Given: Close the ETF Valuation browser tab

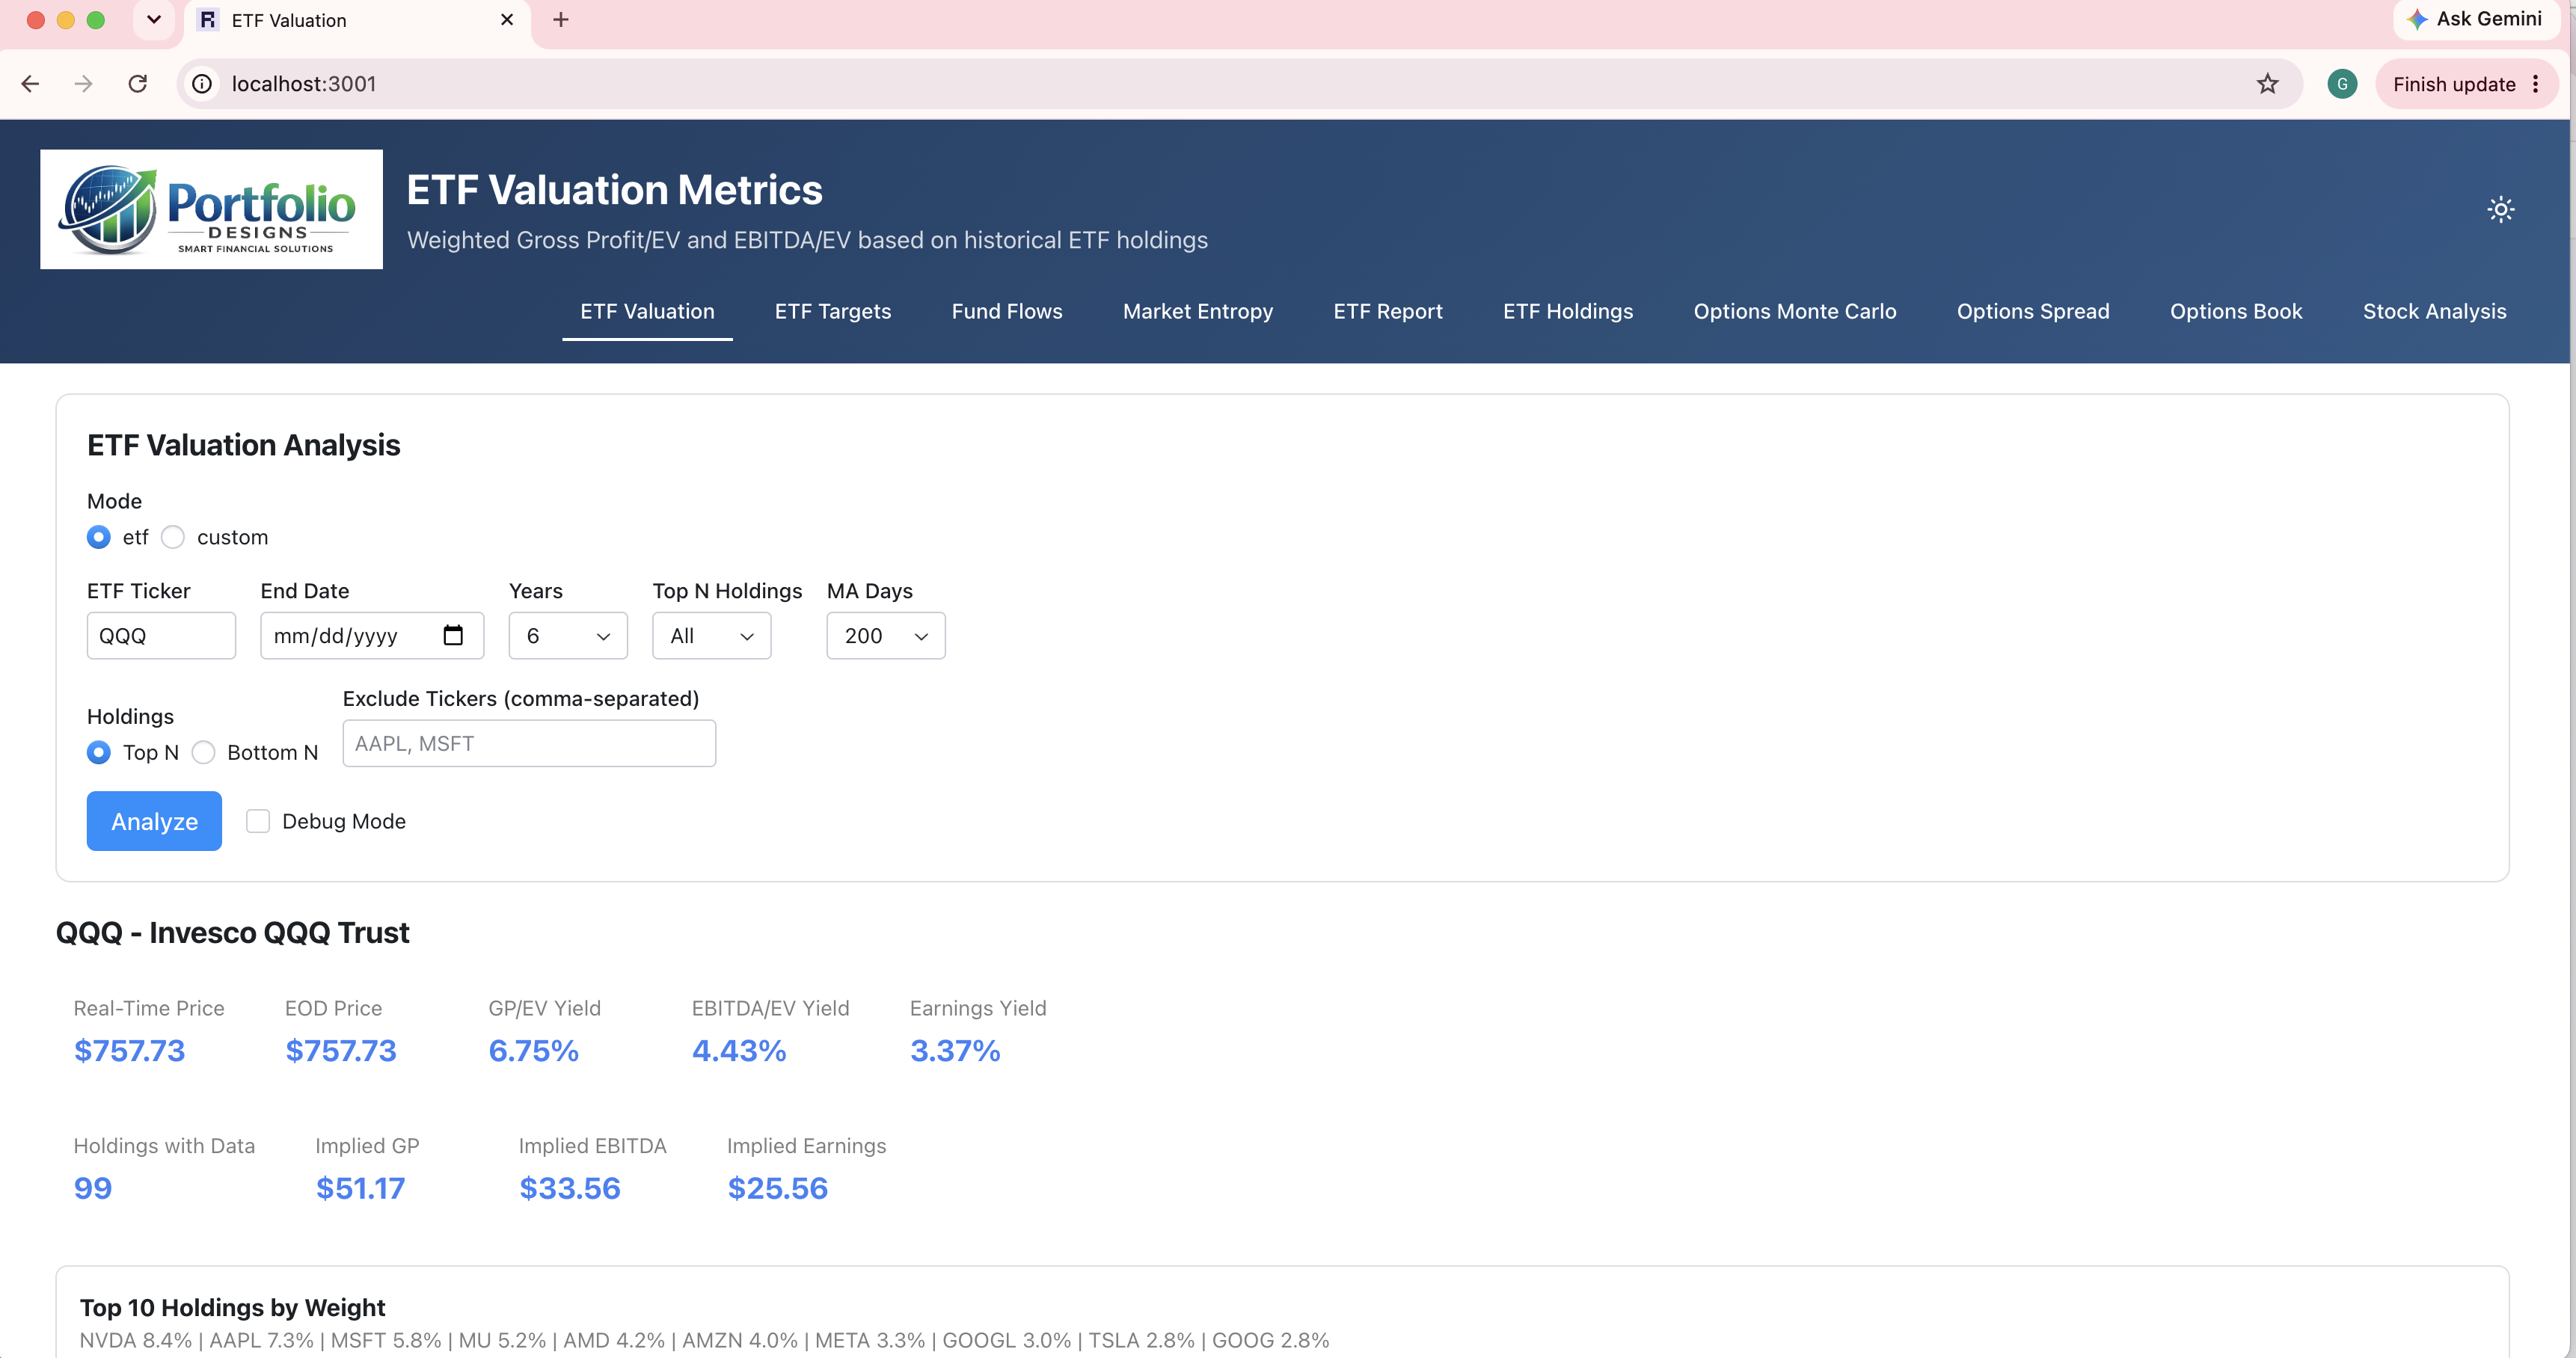Looking at the screenshot, I should [507, 20].
